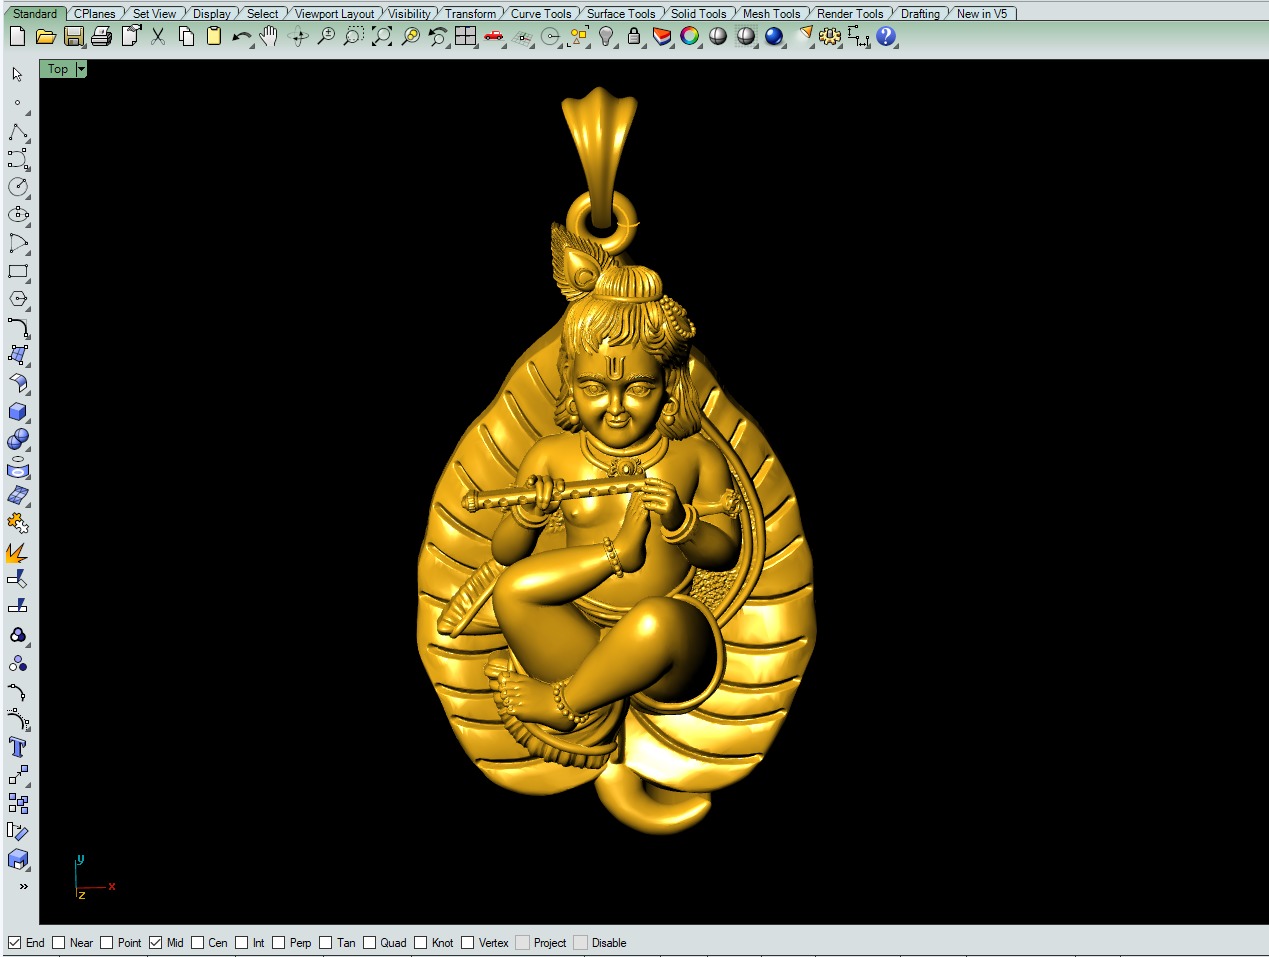The image size is (1269, 957).
Task: Save the model using the floppy disk icon
Action: (73, 37)
